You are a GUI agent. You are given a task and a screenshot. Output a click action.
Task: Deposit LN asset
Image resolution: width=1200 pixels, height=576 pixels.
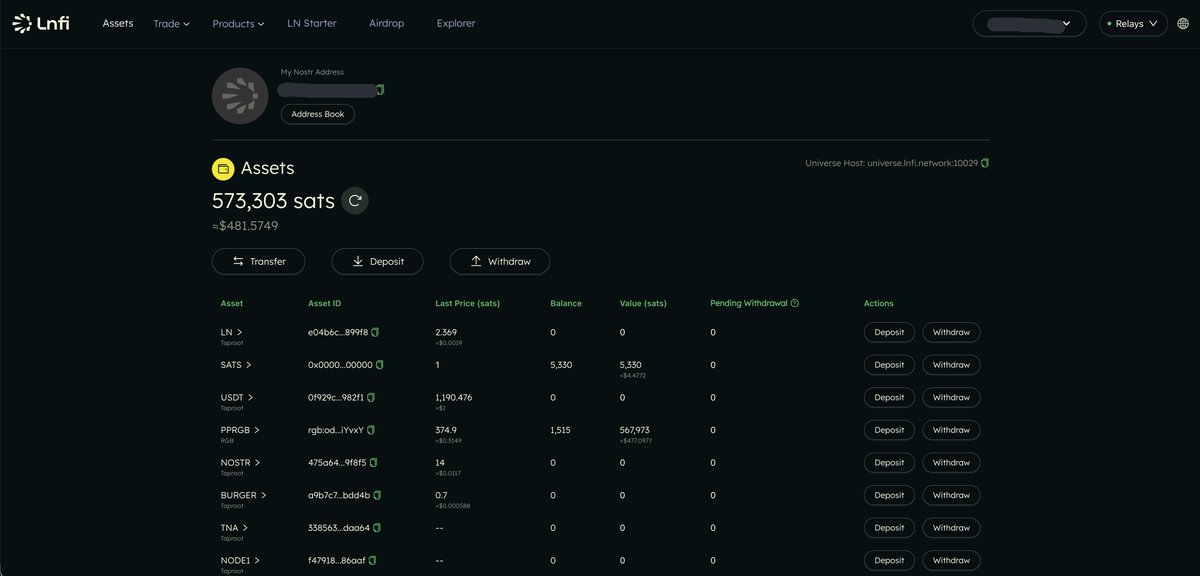(889, 333)
